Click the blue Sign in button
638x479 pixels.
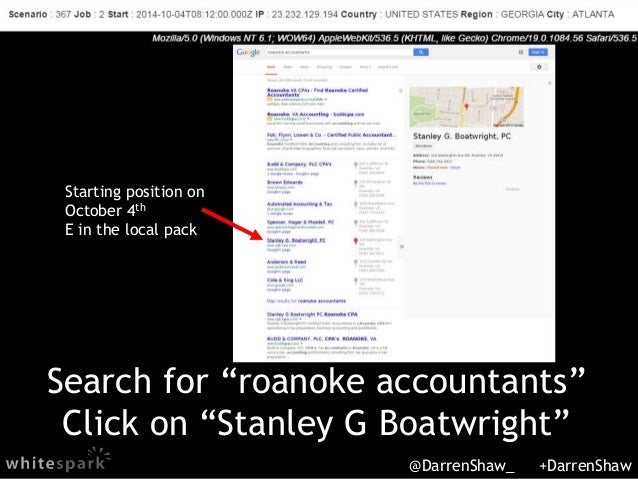click(x=538, y=52)
